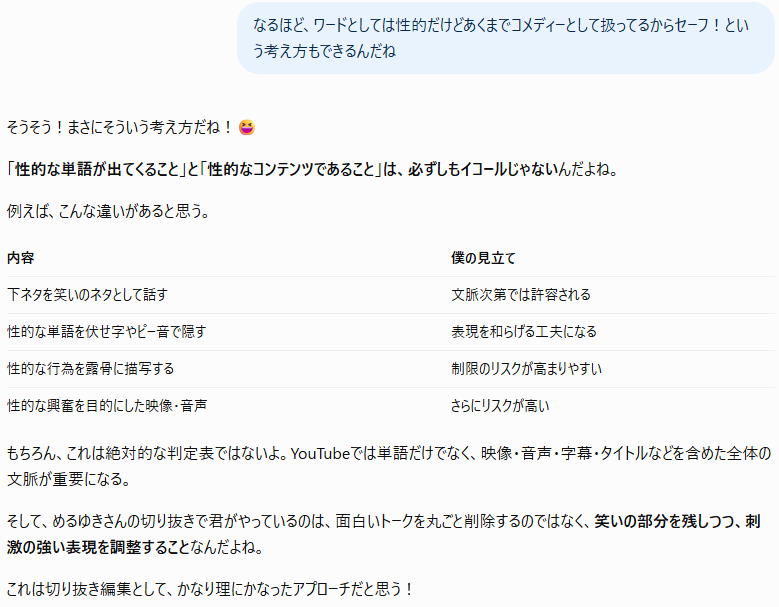
Task: Click table header 僕の見立て
Action: (x=483, y=258)
